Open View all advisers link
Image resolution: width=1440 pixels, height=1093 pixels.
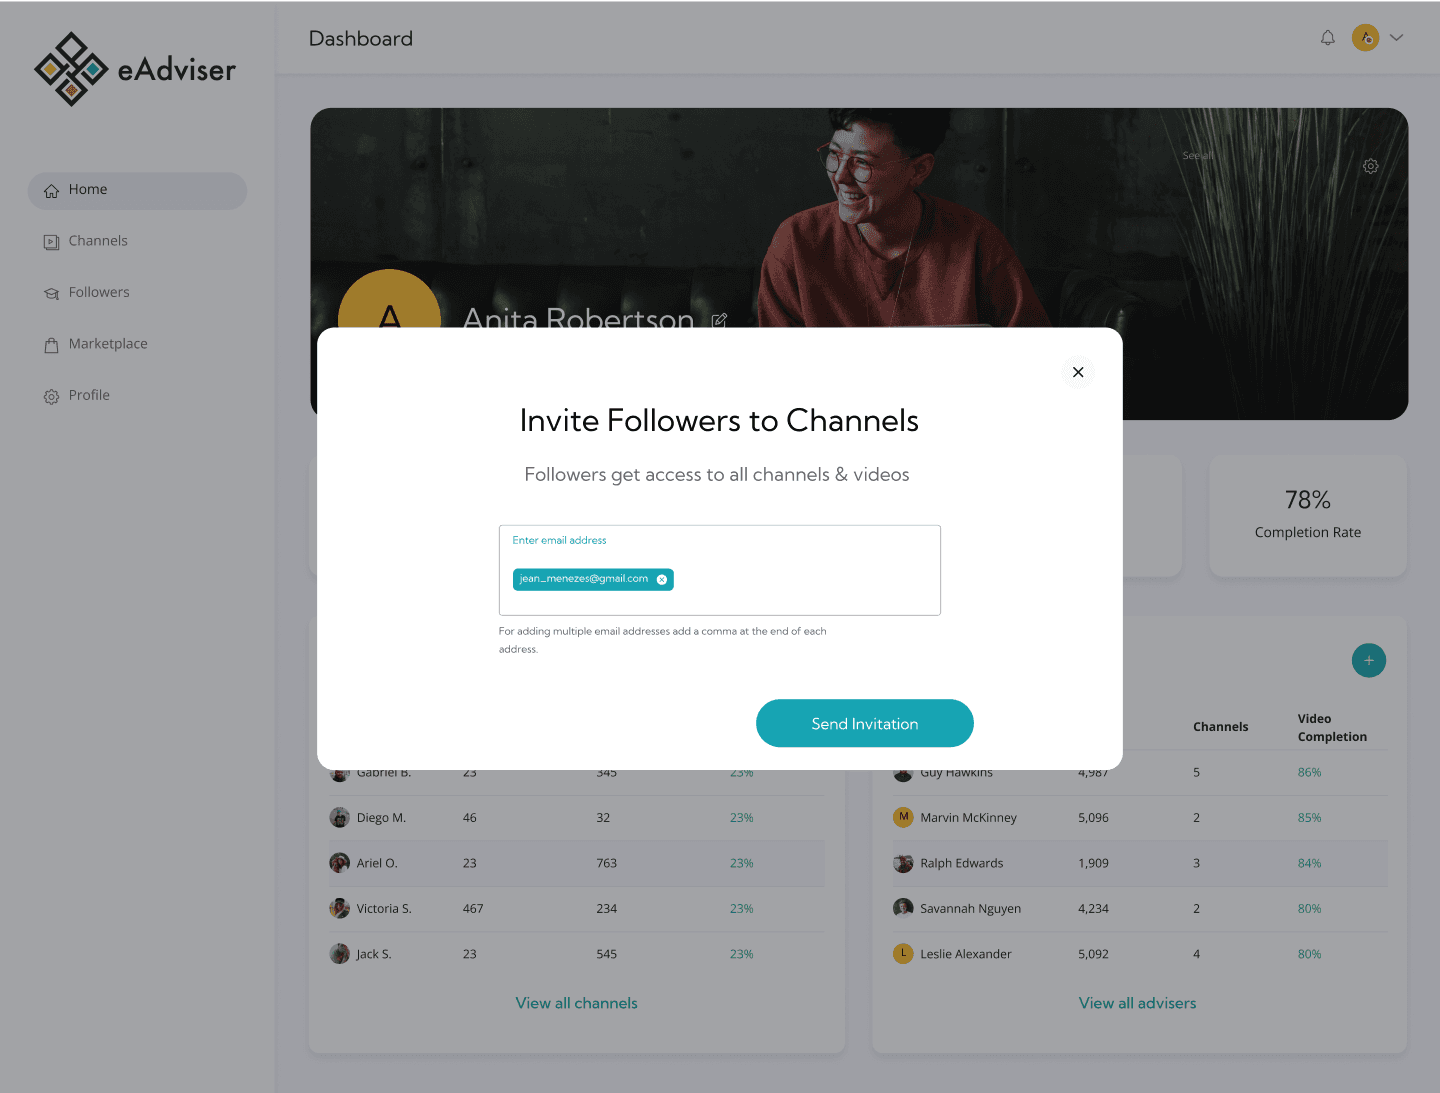tap(1137, 1003)
